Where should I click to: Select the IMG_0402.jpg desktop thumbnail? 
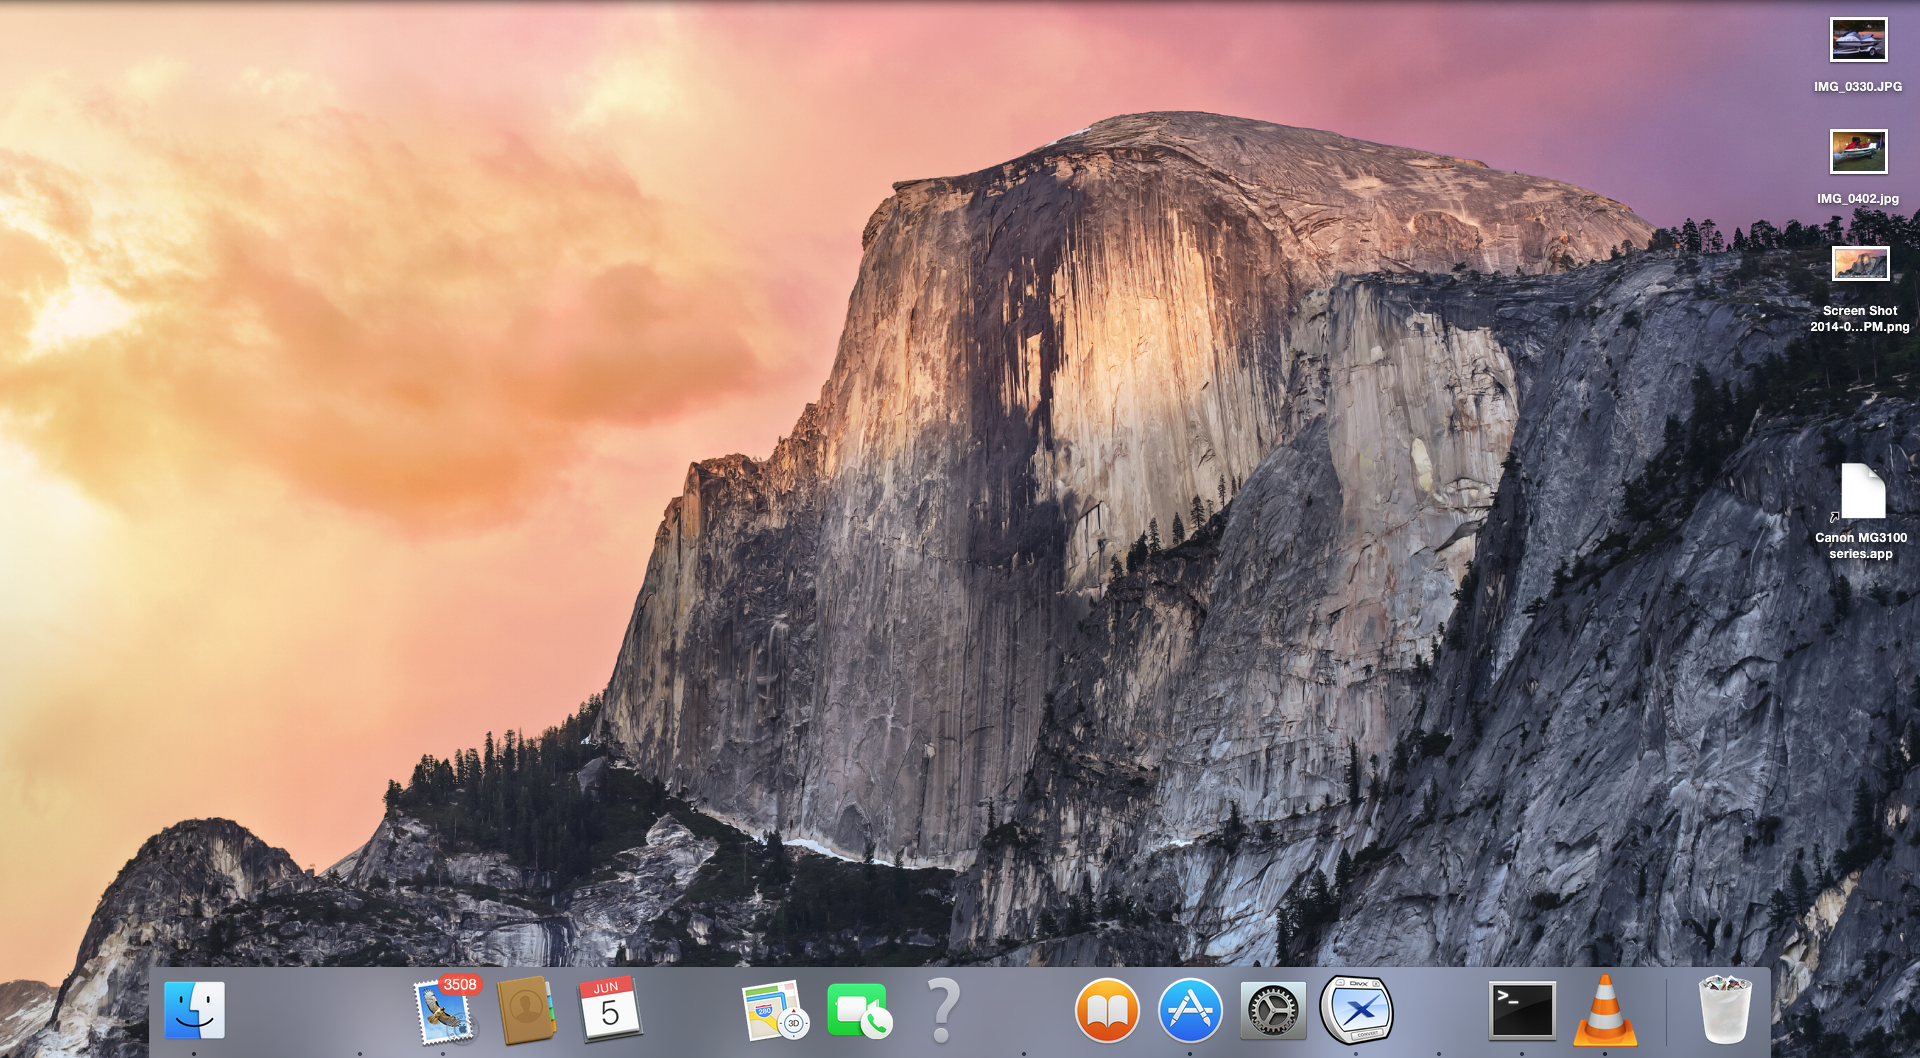point(1859,152)
